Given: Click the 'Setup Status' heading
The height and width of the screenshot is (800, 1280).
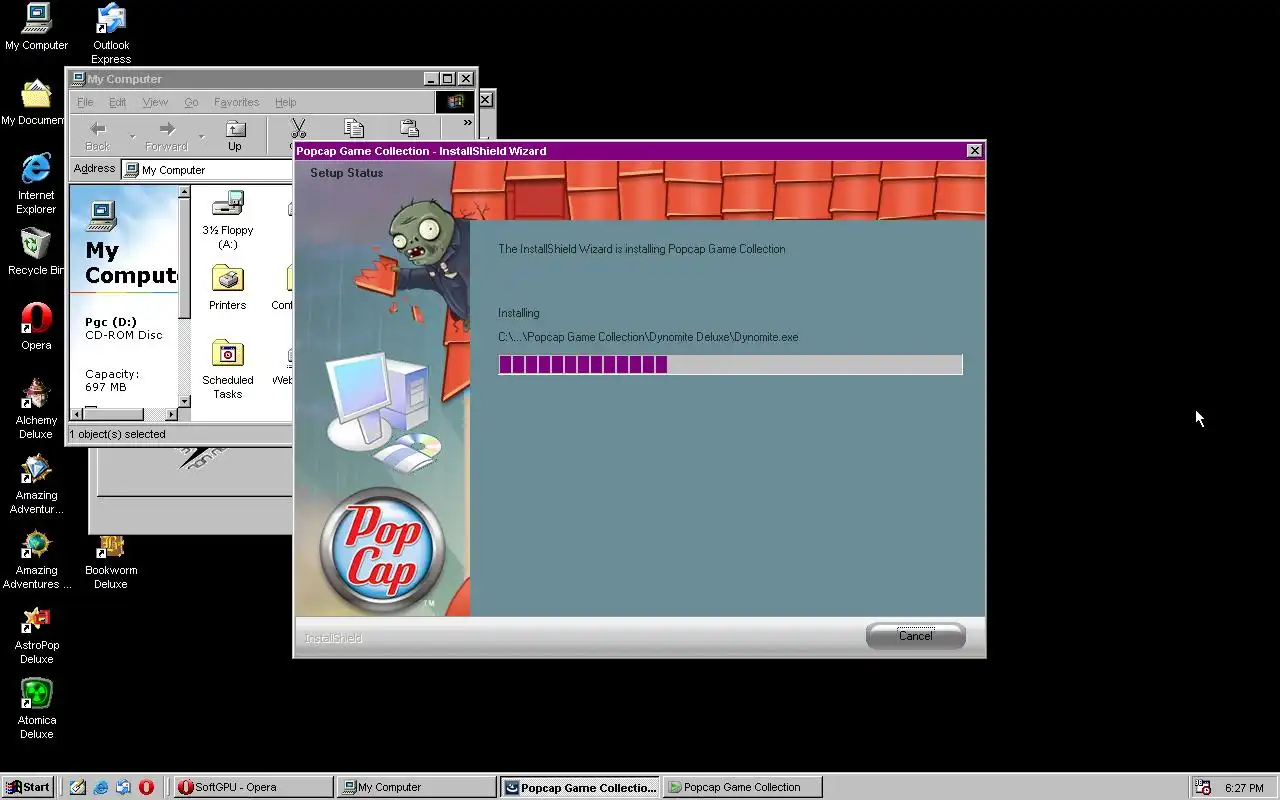Looking at the screenshot, I should click(x=346, y=173).
